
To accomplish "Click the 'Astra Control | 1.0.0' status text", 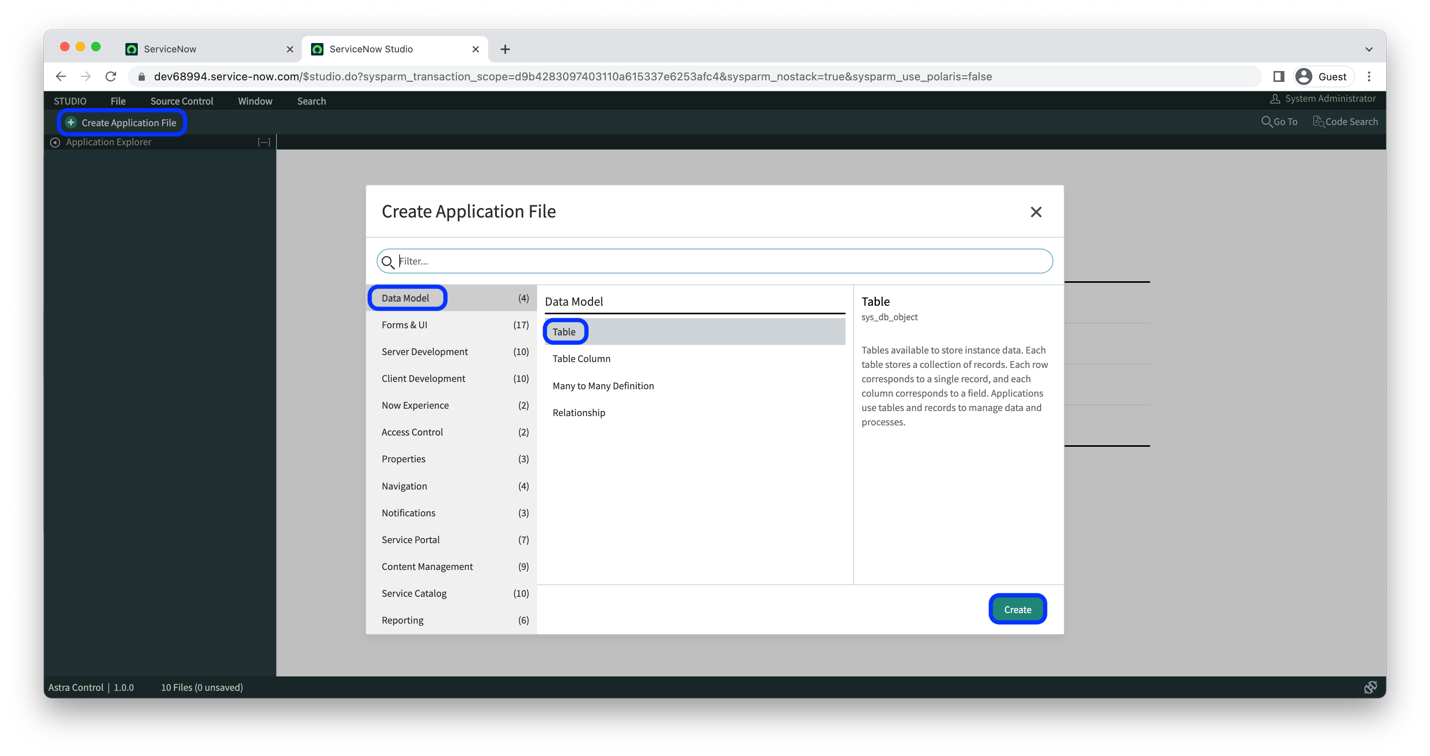I will point(91,688).
